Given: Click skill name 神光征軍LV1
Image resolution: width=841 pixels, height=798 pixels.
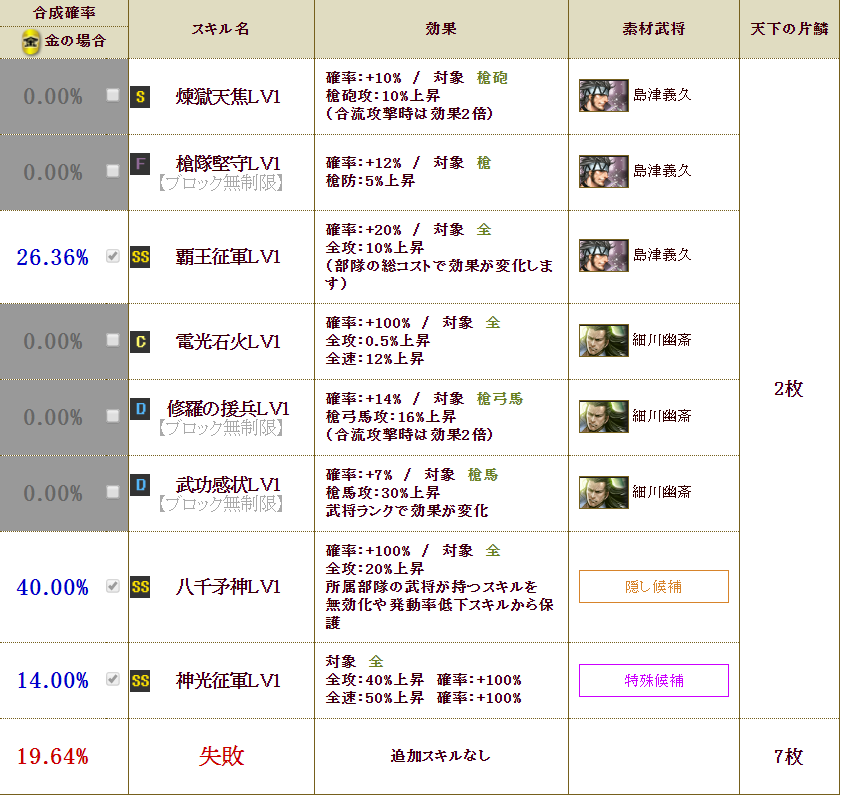Looking at the screenshot, I should click(228, 681).
